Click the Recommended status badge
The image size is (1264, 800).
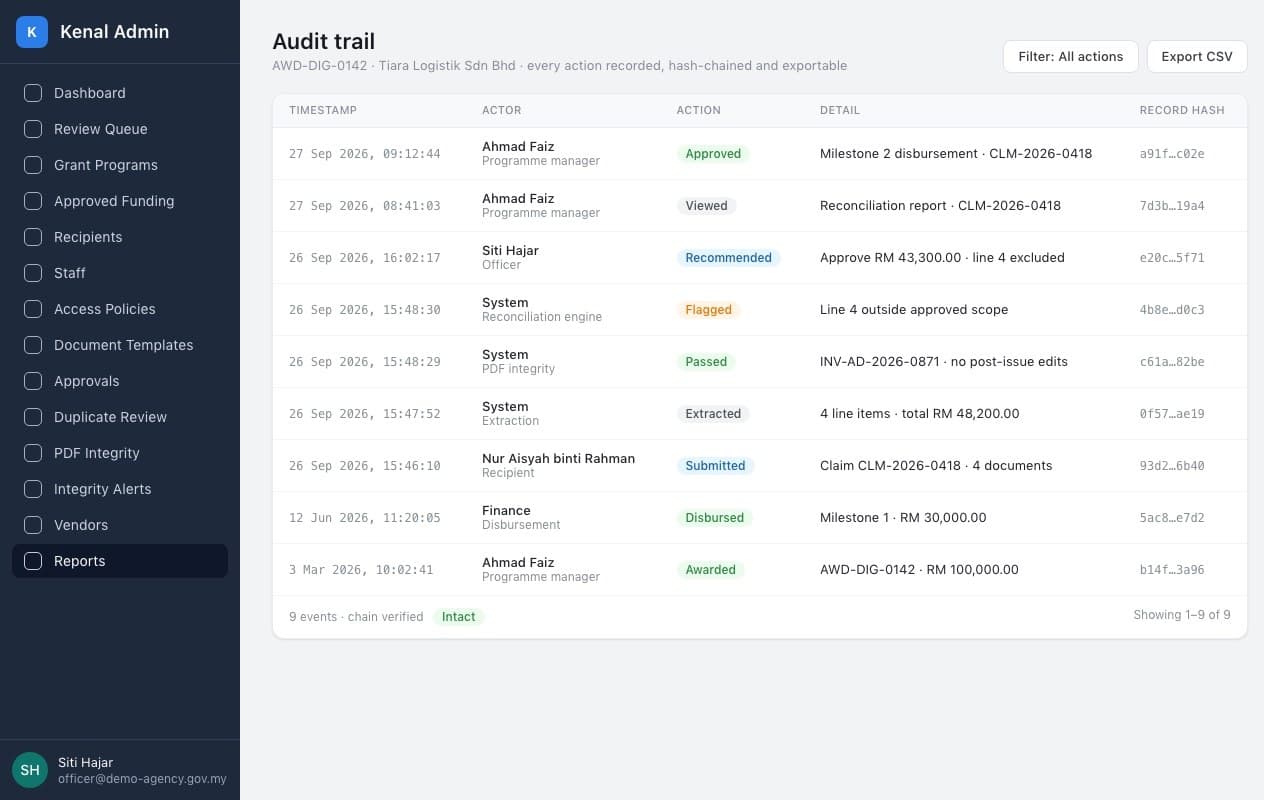[x=728, y=258]
